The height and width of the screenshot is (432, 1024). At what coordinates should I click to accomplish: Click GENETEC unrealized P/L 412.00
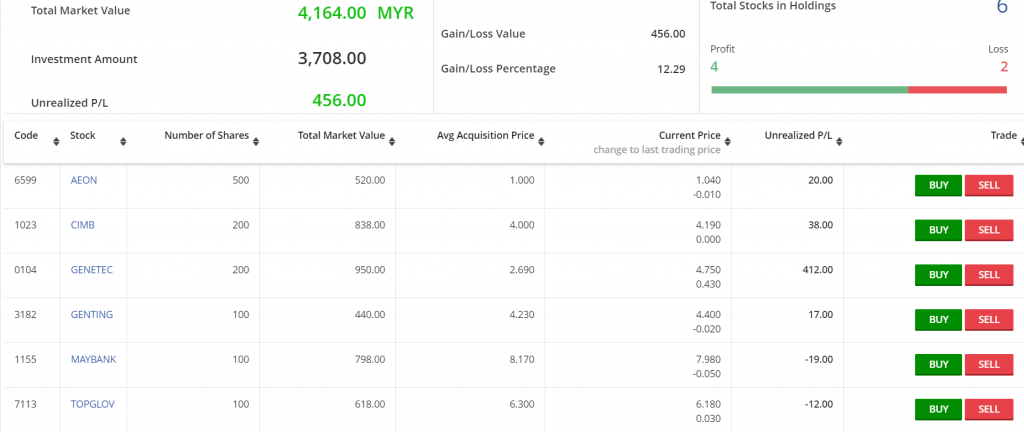(818, 270)
